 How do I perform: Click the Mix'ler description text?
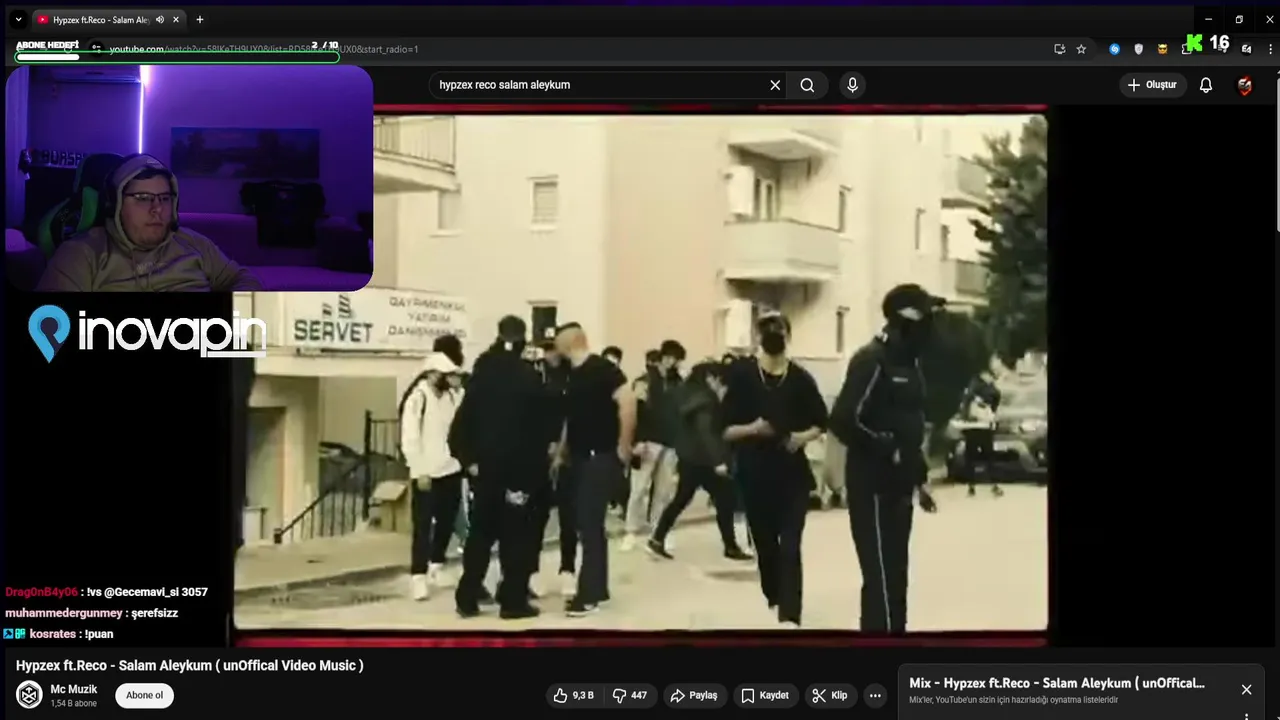1014,700
